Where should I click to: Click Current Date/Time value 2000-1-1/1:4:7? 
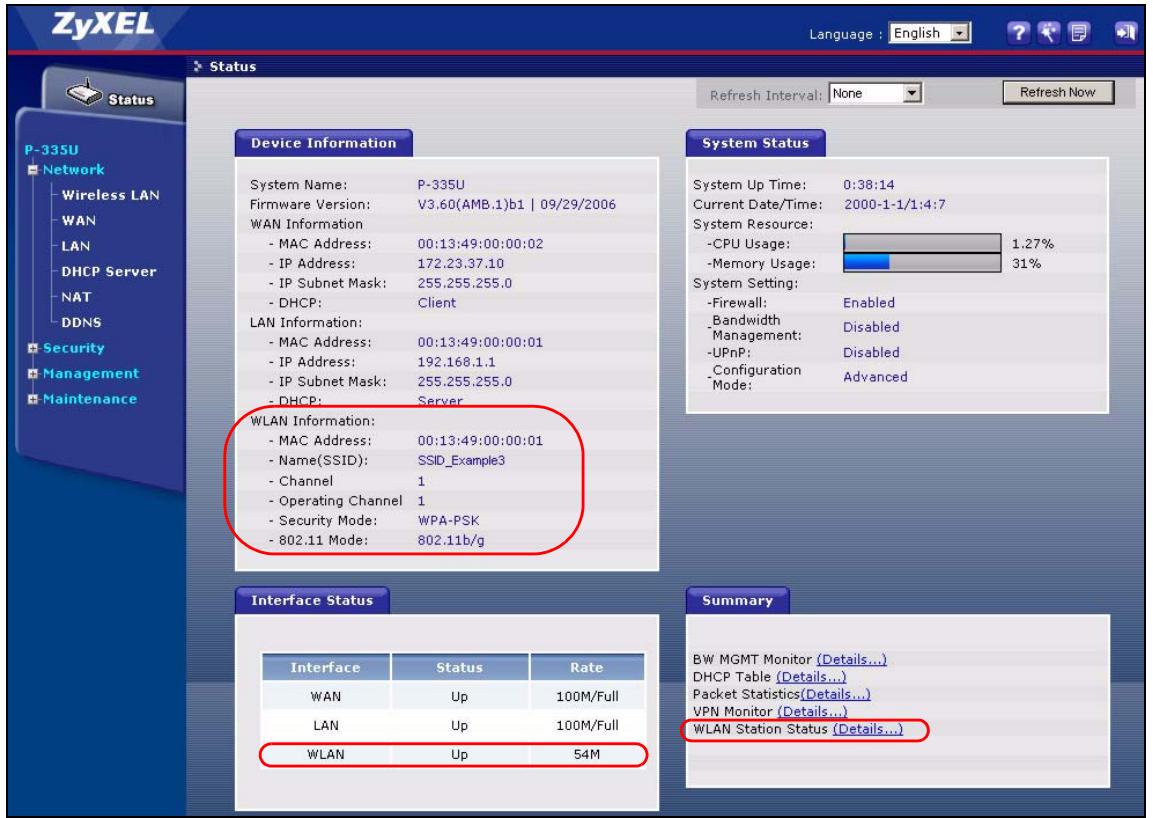coord(894,204)
